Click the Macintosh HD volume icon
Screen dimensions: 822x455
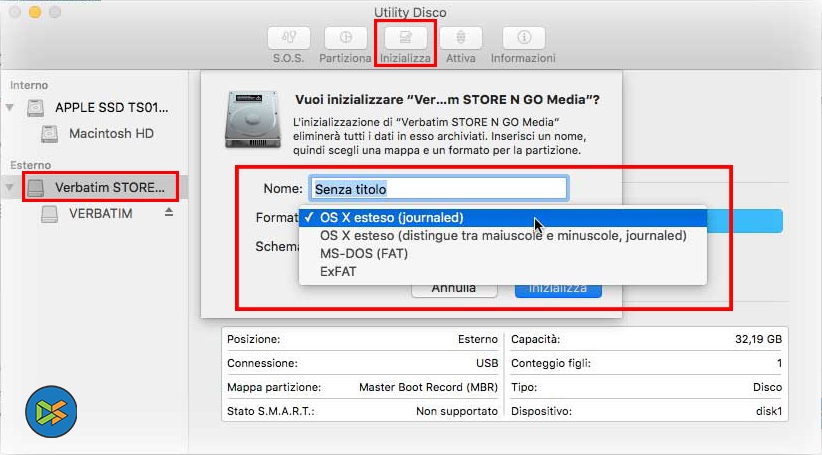50,133
